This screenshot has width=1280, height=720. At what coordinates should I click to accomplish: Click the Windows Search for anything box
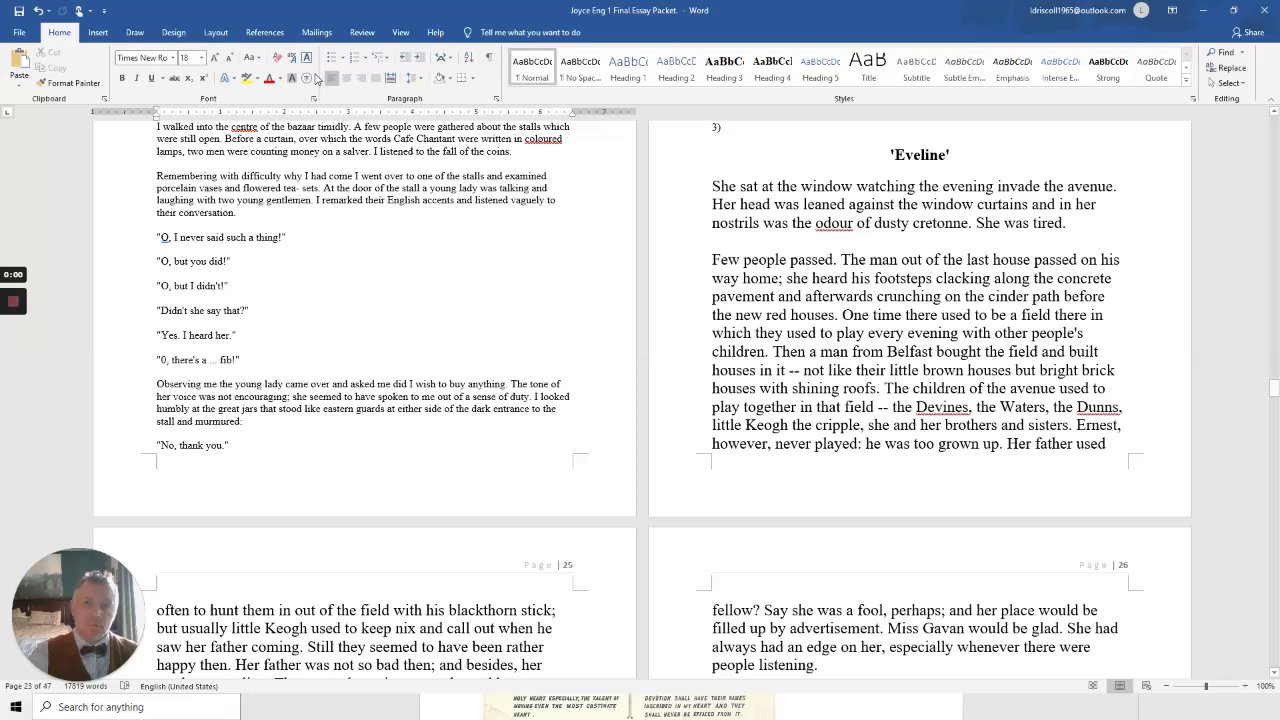[135, 707]
